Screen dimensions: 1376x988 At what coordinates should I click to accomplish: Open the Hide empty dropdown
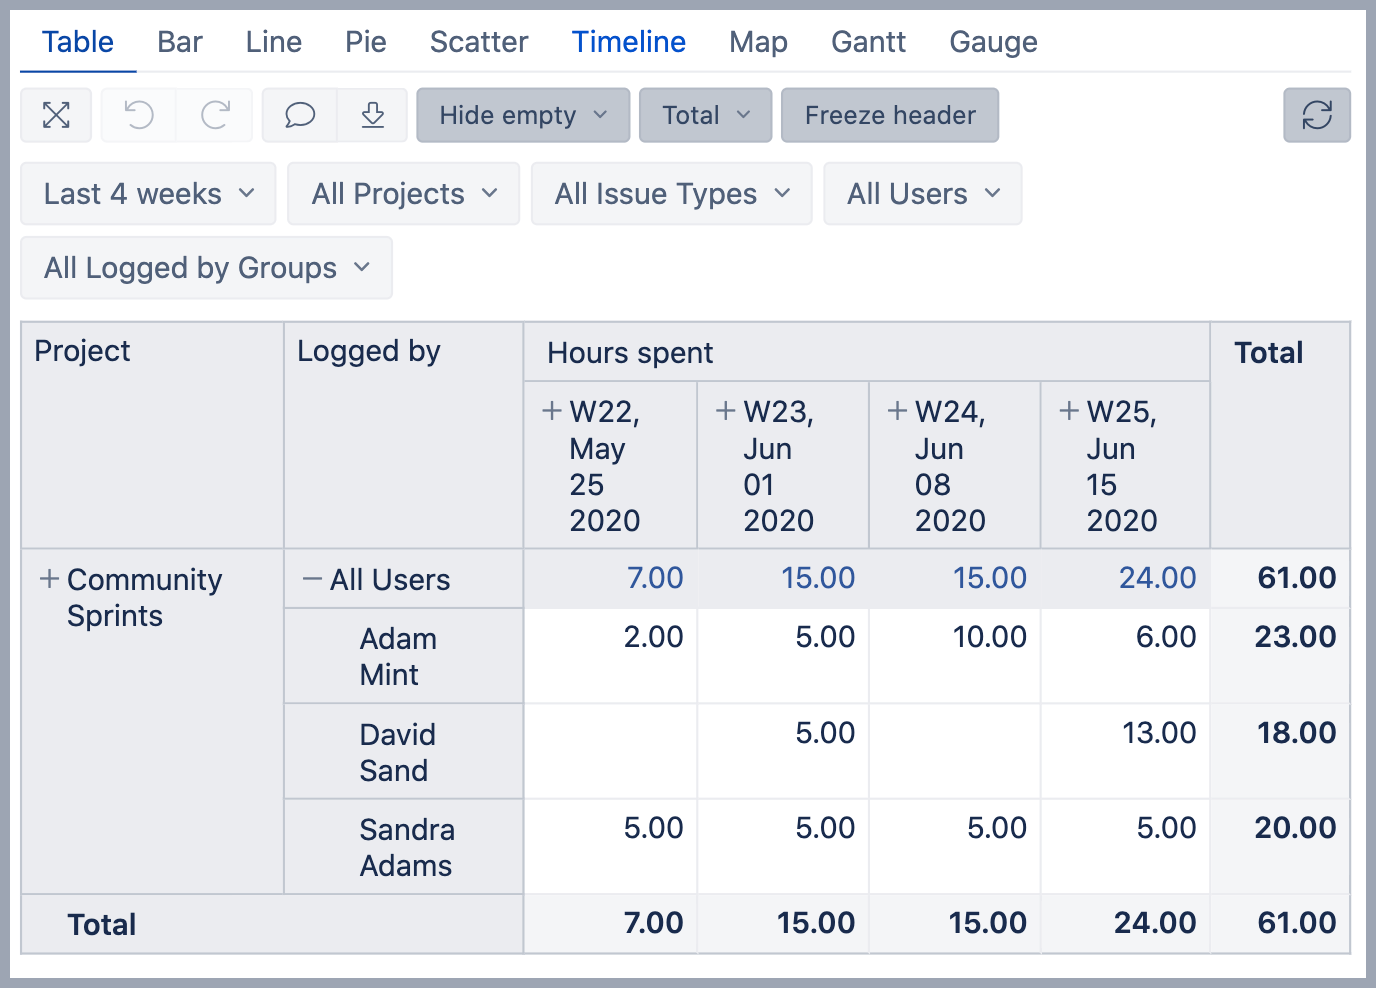click(x=522, y=115)
